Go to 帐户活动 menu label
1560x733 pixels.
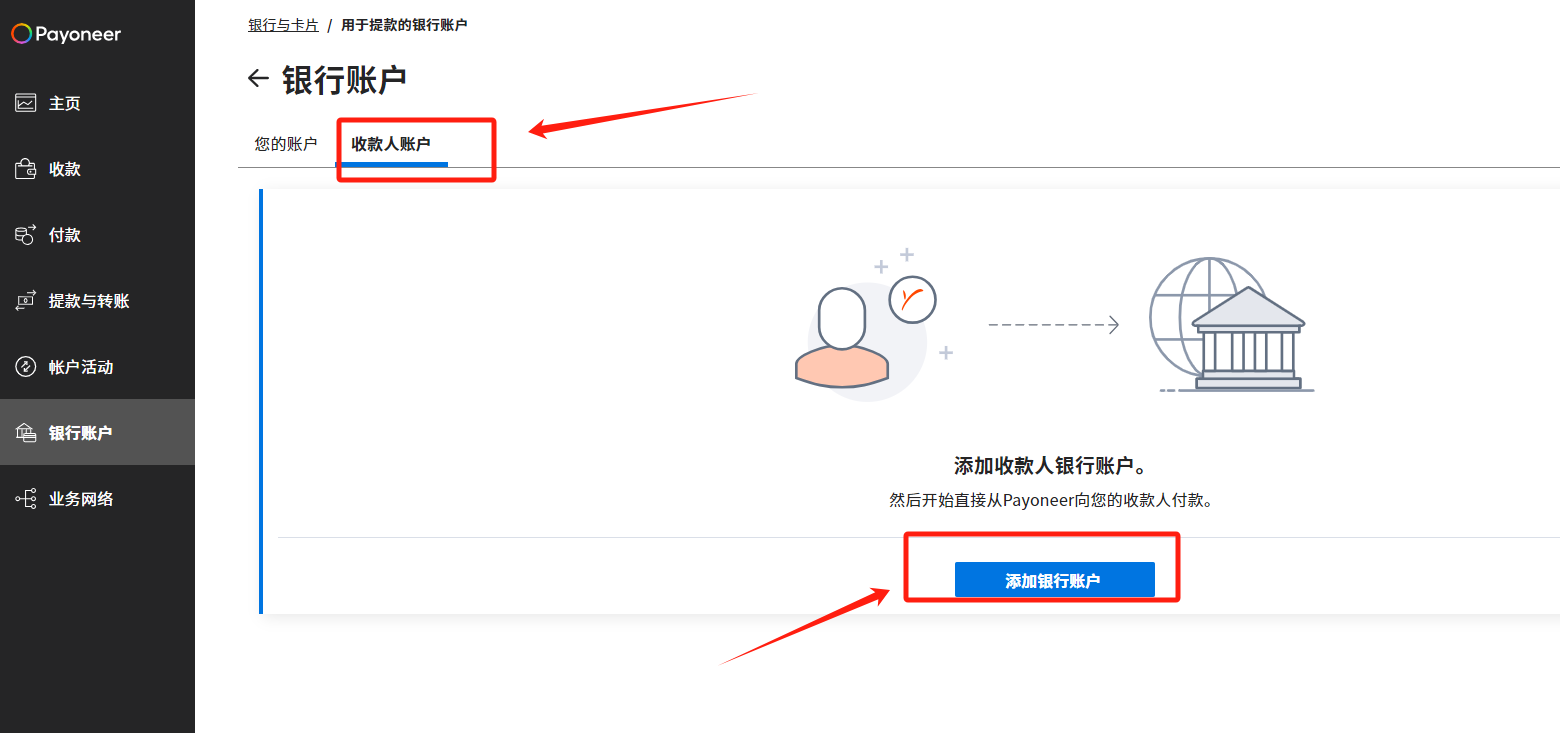[81, 367]
